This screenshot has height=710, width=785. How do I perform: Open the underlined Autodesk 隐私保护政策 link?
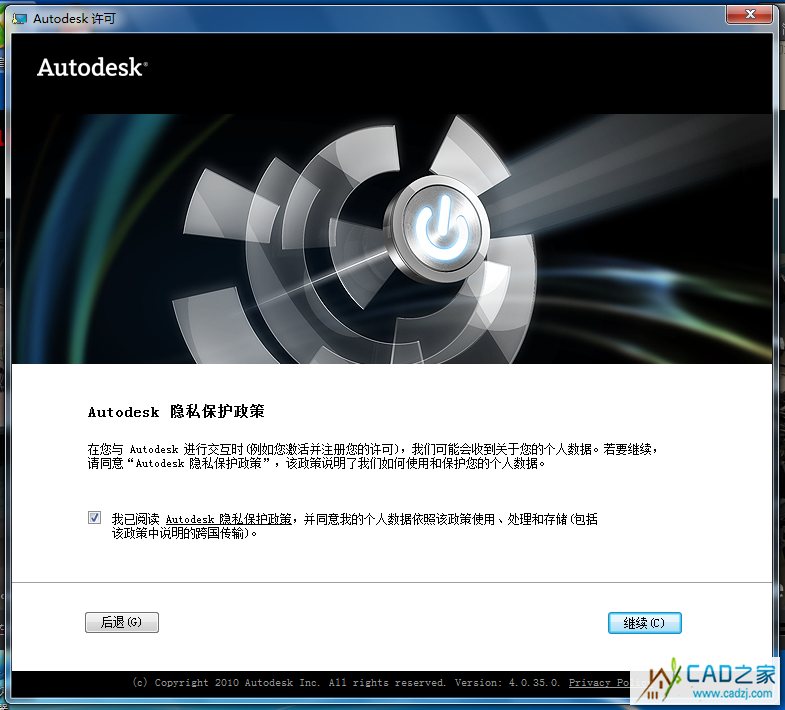228,519
